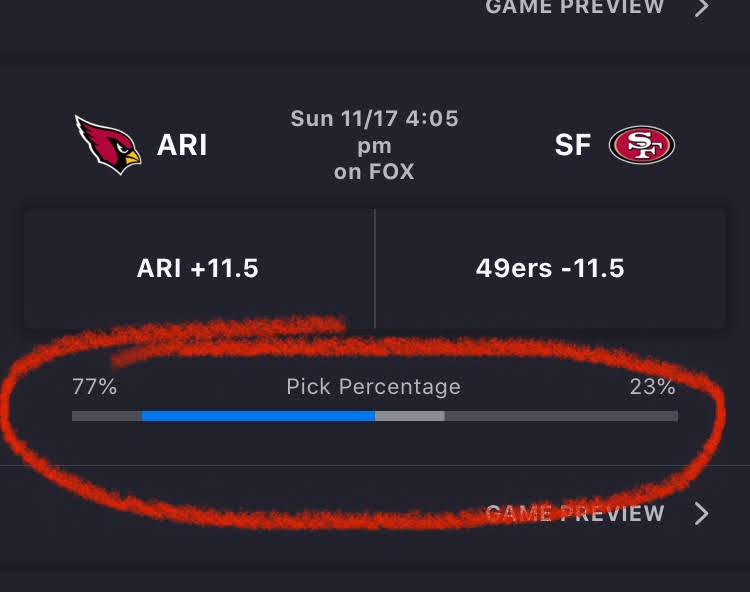The height and width of the screenshot is (592, 750).
Task: Click the SF team abbreviation
Action: (x=573, y=145)
